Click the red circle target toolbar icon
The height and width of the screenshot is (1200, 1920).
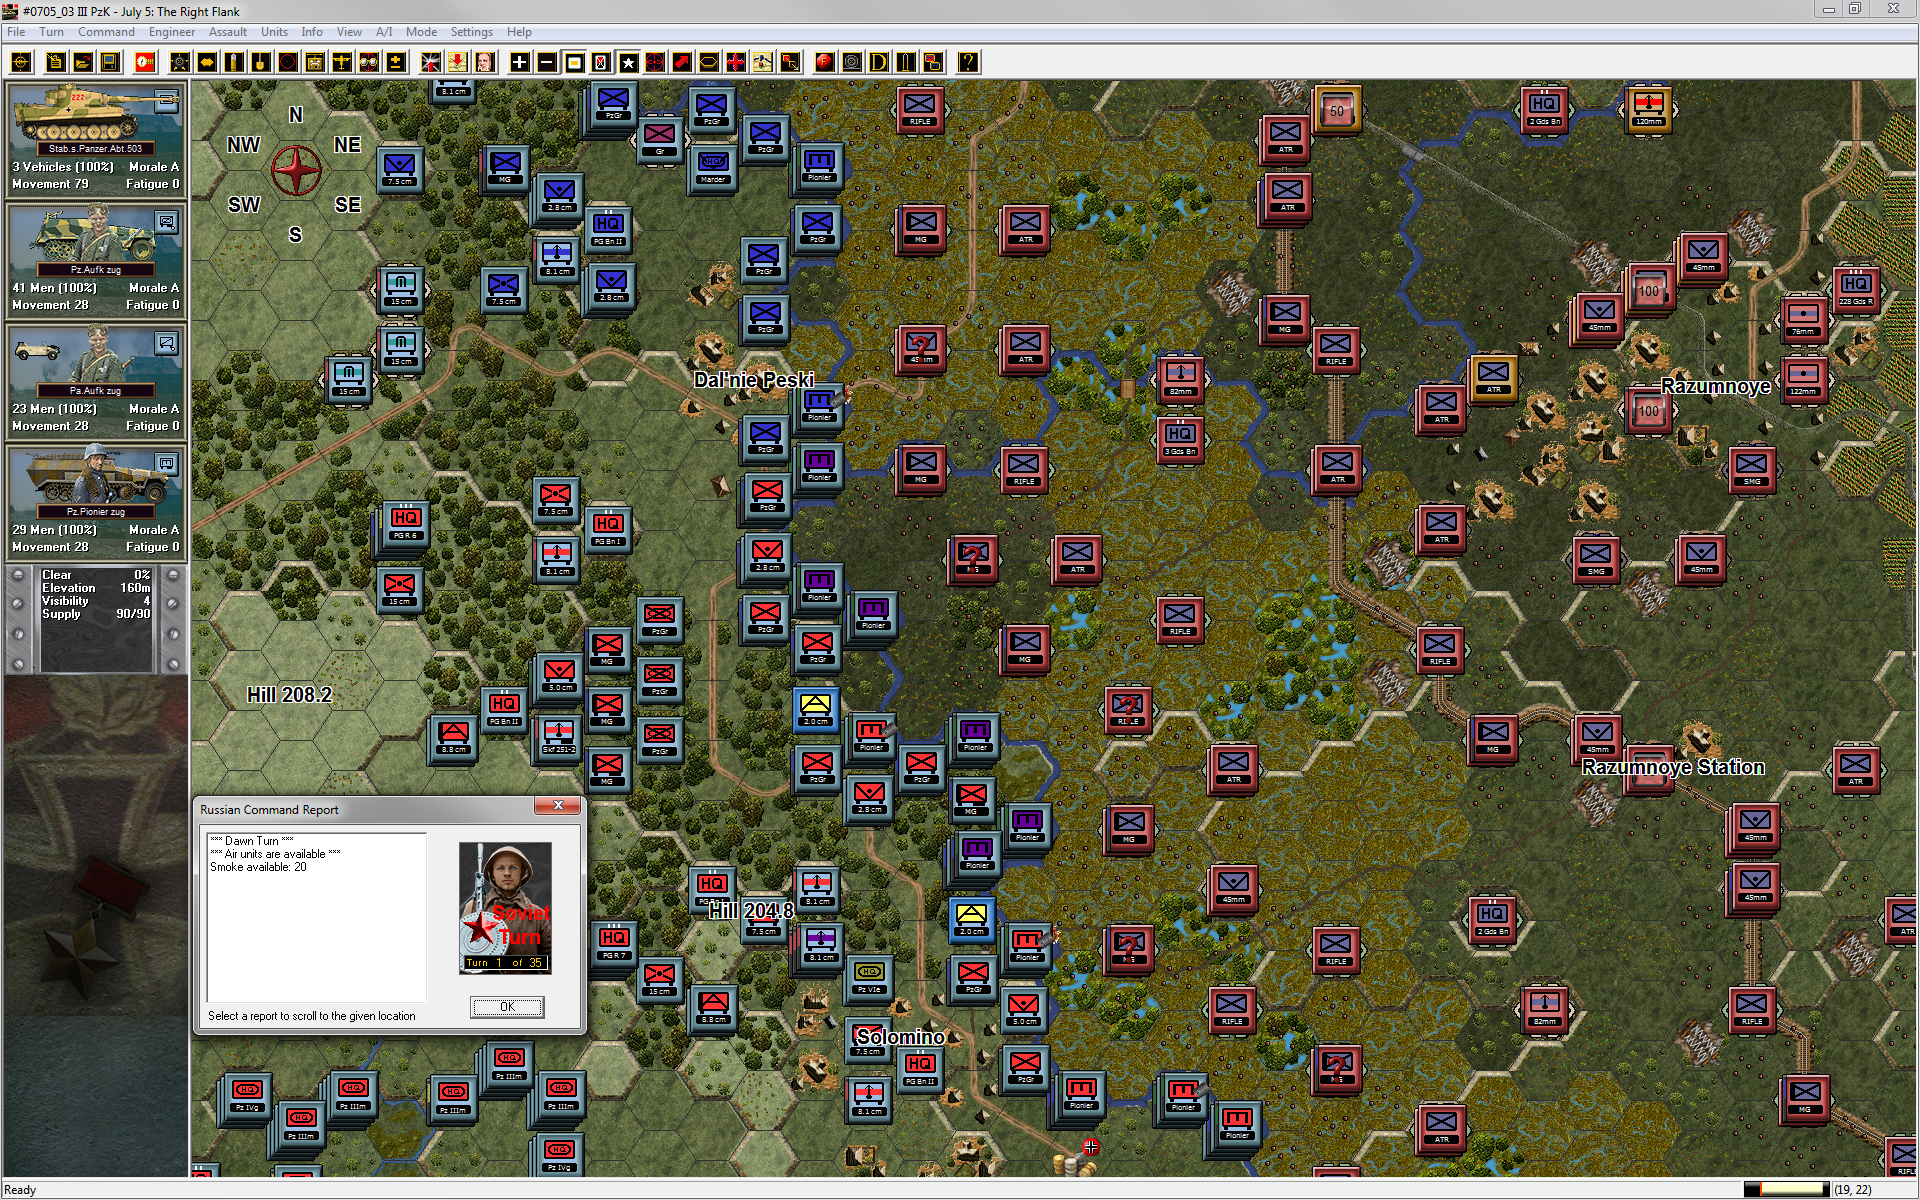coord(288,62)
